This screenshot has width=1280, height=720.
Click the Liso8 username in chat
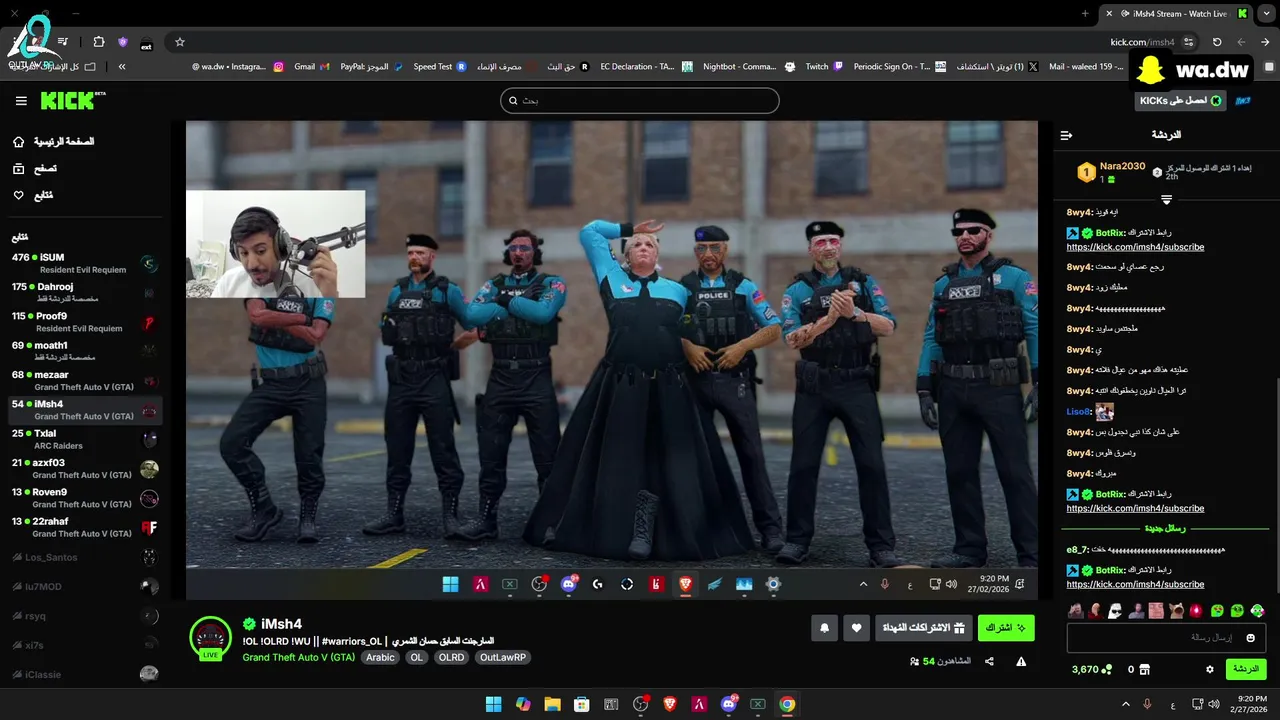[x=1077, y=412]
